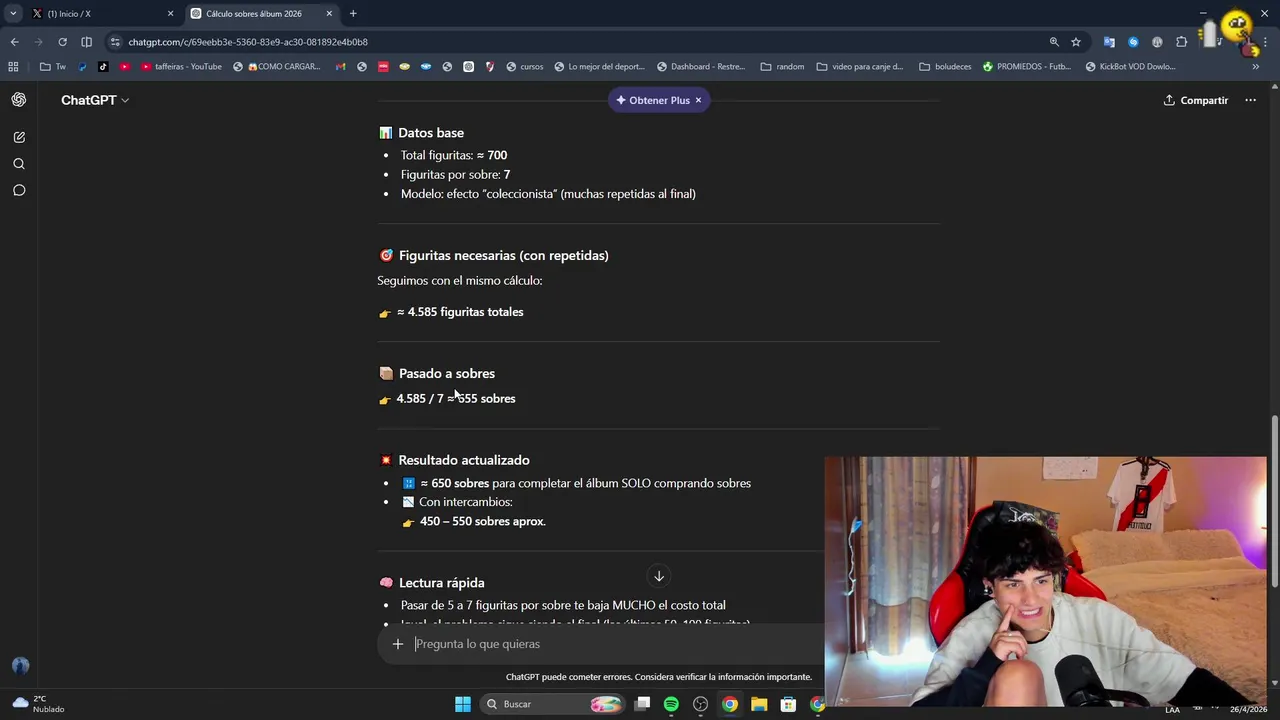Open the TikTok bookmark icon
The height and width of the screenshot is (720, 1280).
coord(103,67)
